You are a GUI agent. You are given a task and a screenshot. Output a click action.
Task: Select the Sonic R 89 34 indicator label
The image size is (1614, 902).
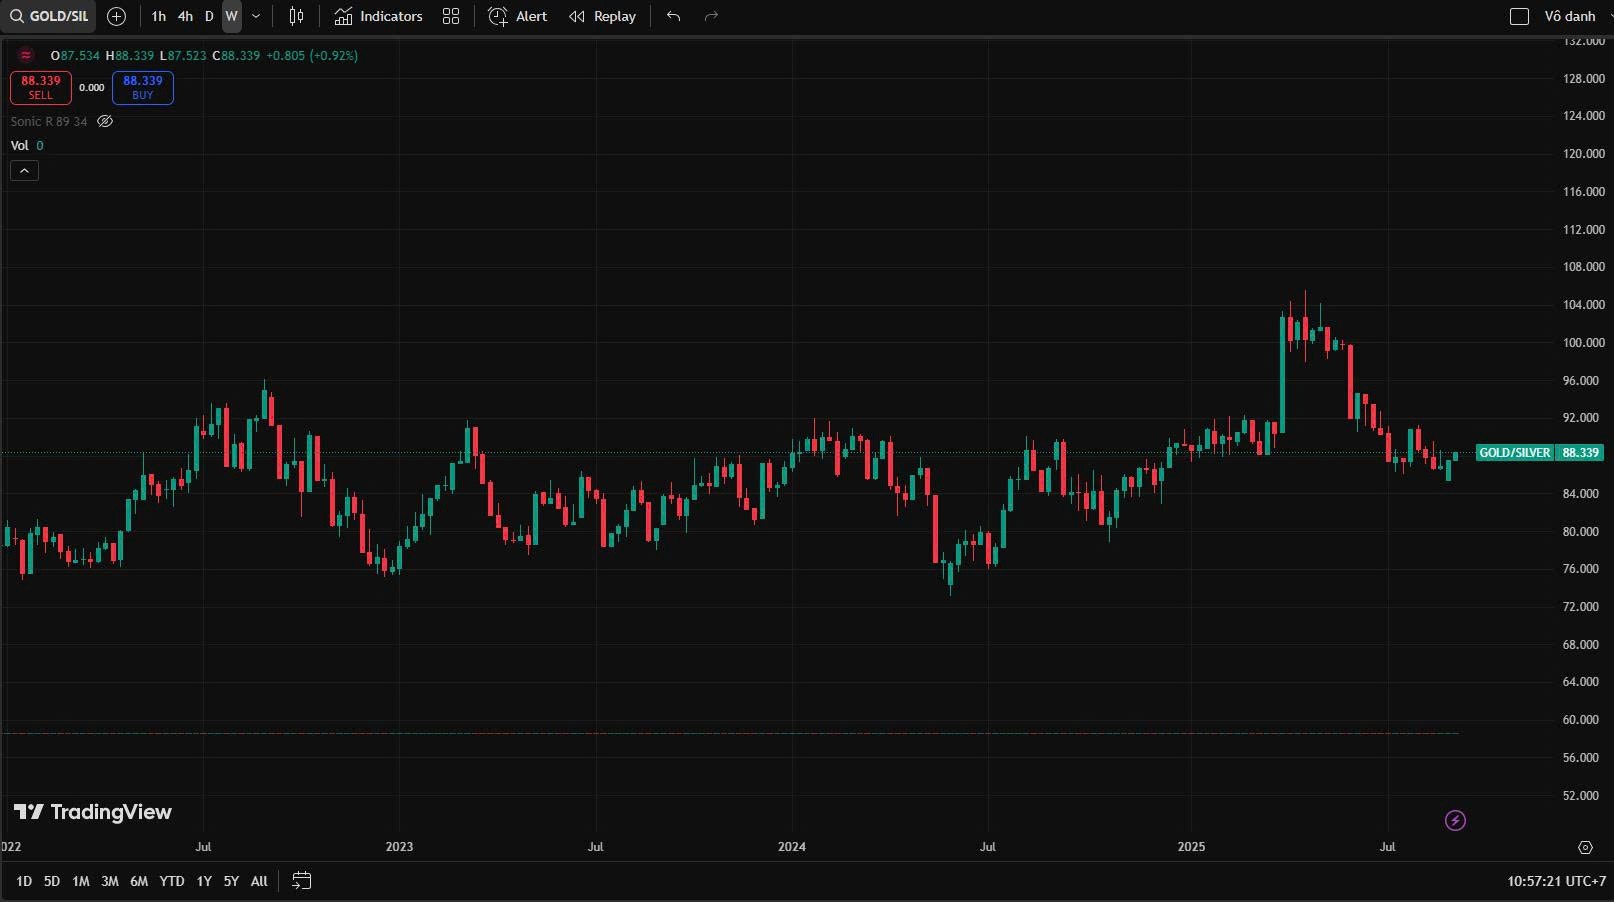49,121
